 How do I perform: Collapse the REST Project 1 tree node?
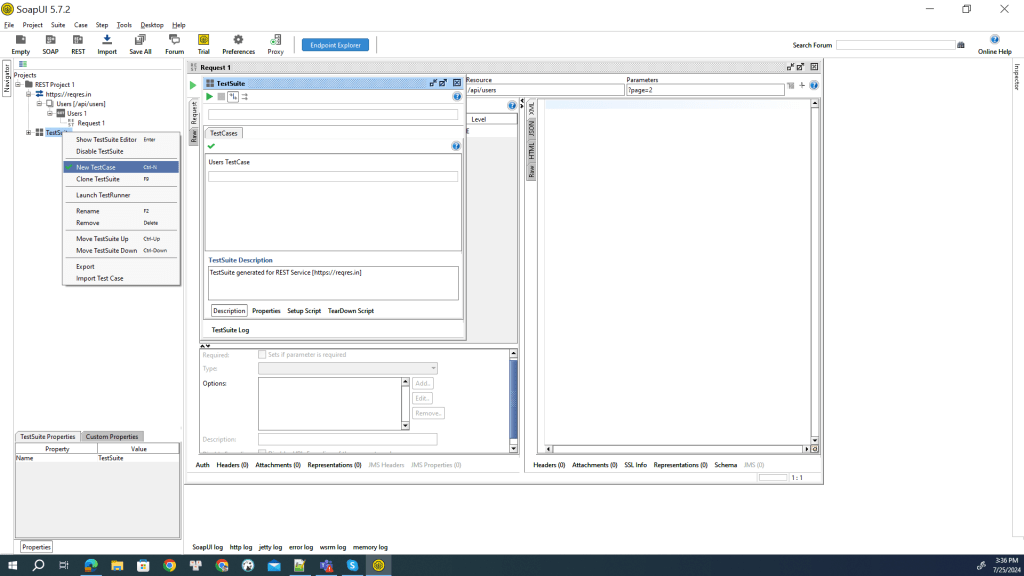[x=18, y=85]
